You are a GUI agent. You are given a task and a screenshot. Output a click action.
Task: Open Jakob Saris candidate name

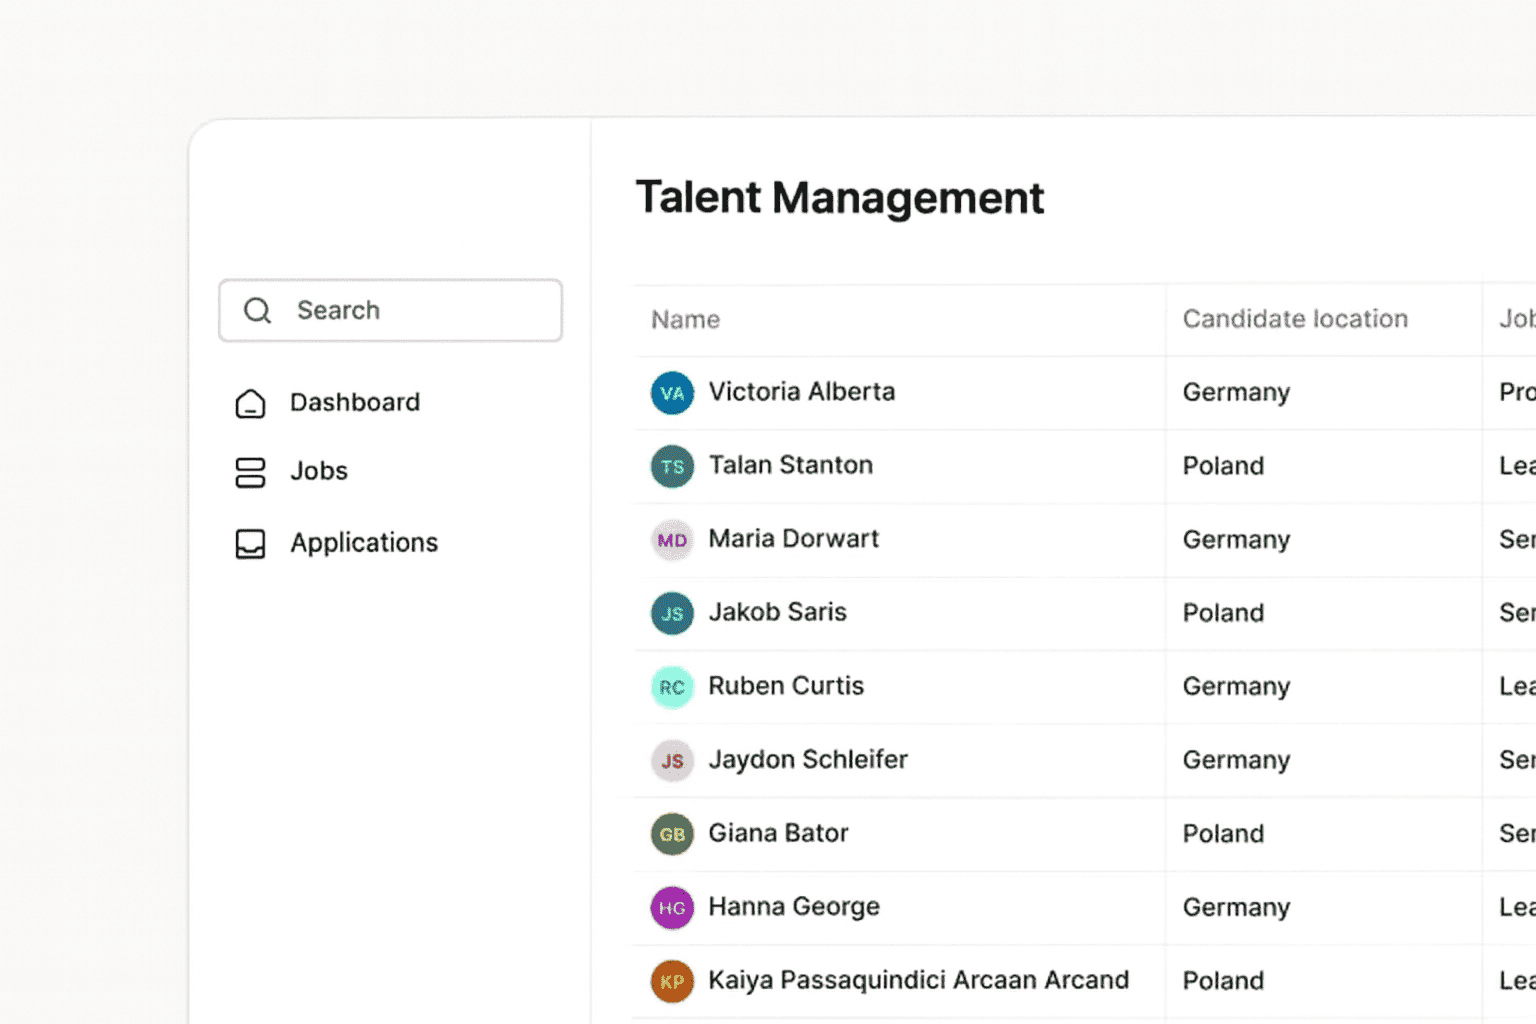(x=777, y=612)
